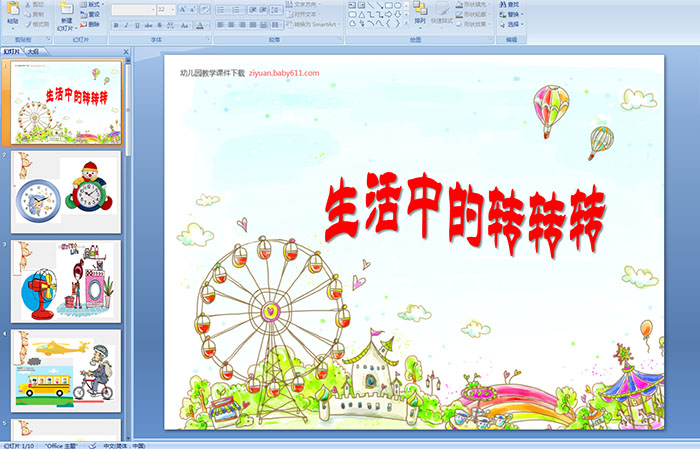
Task: Expand the shapes gallery More arrow
Action: click(x=406, y=24)
